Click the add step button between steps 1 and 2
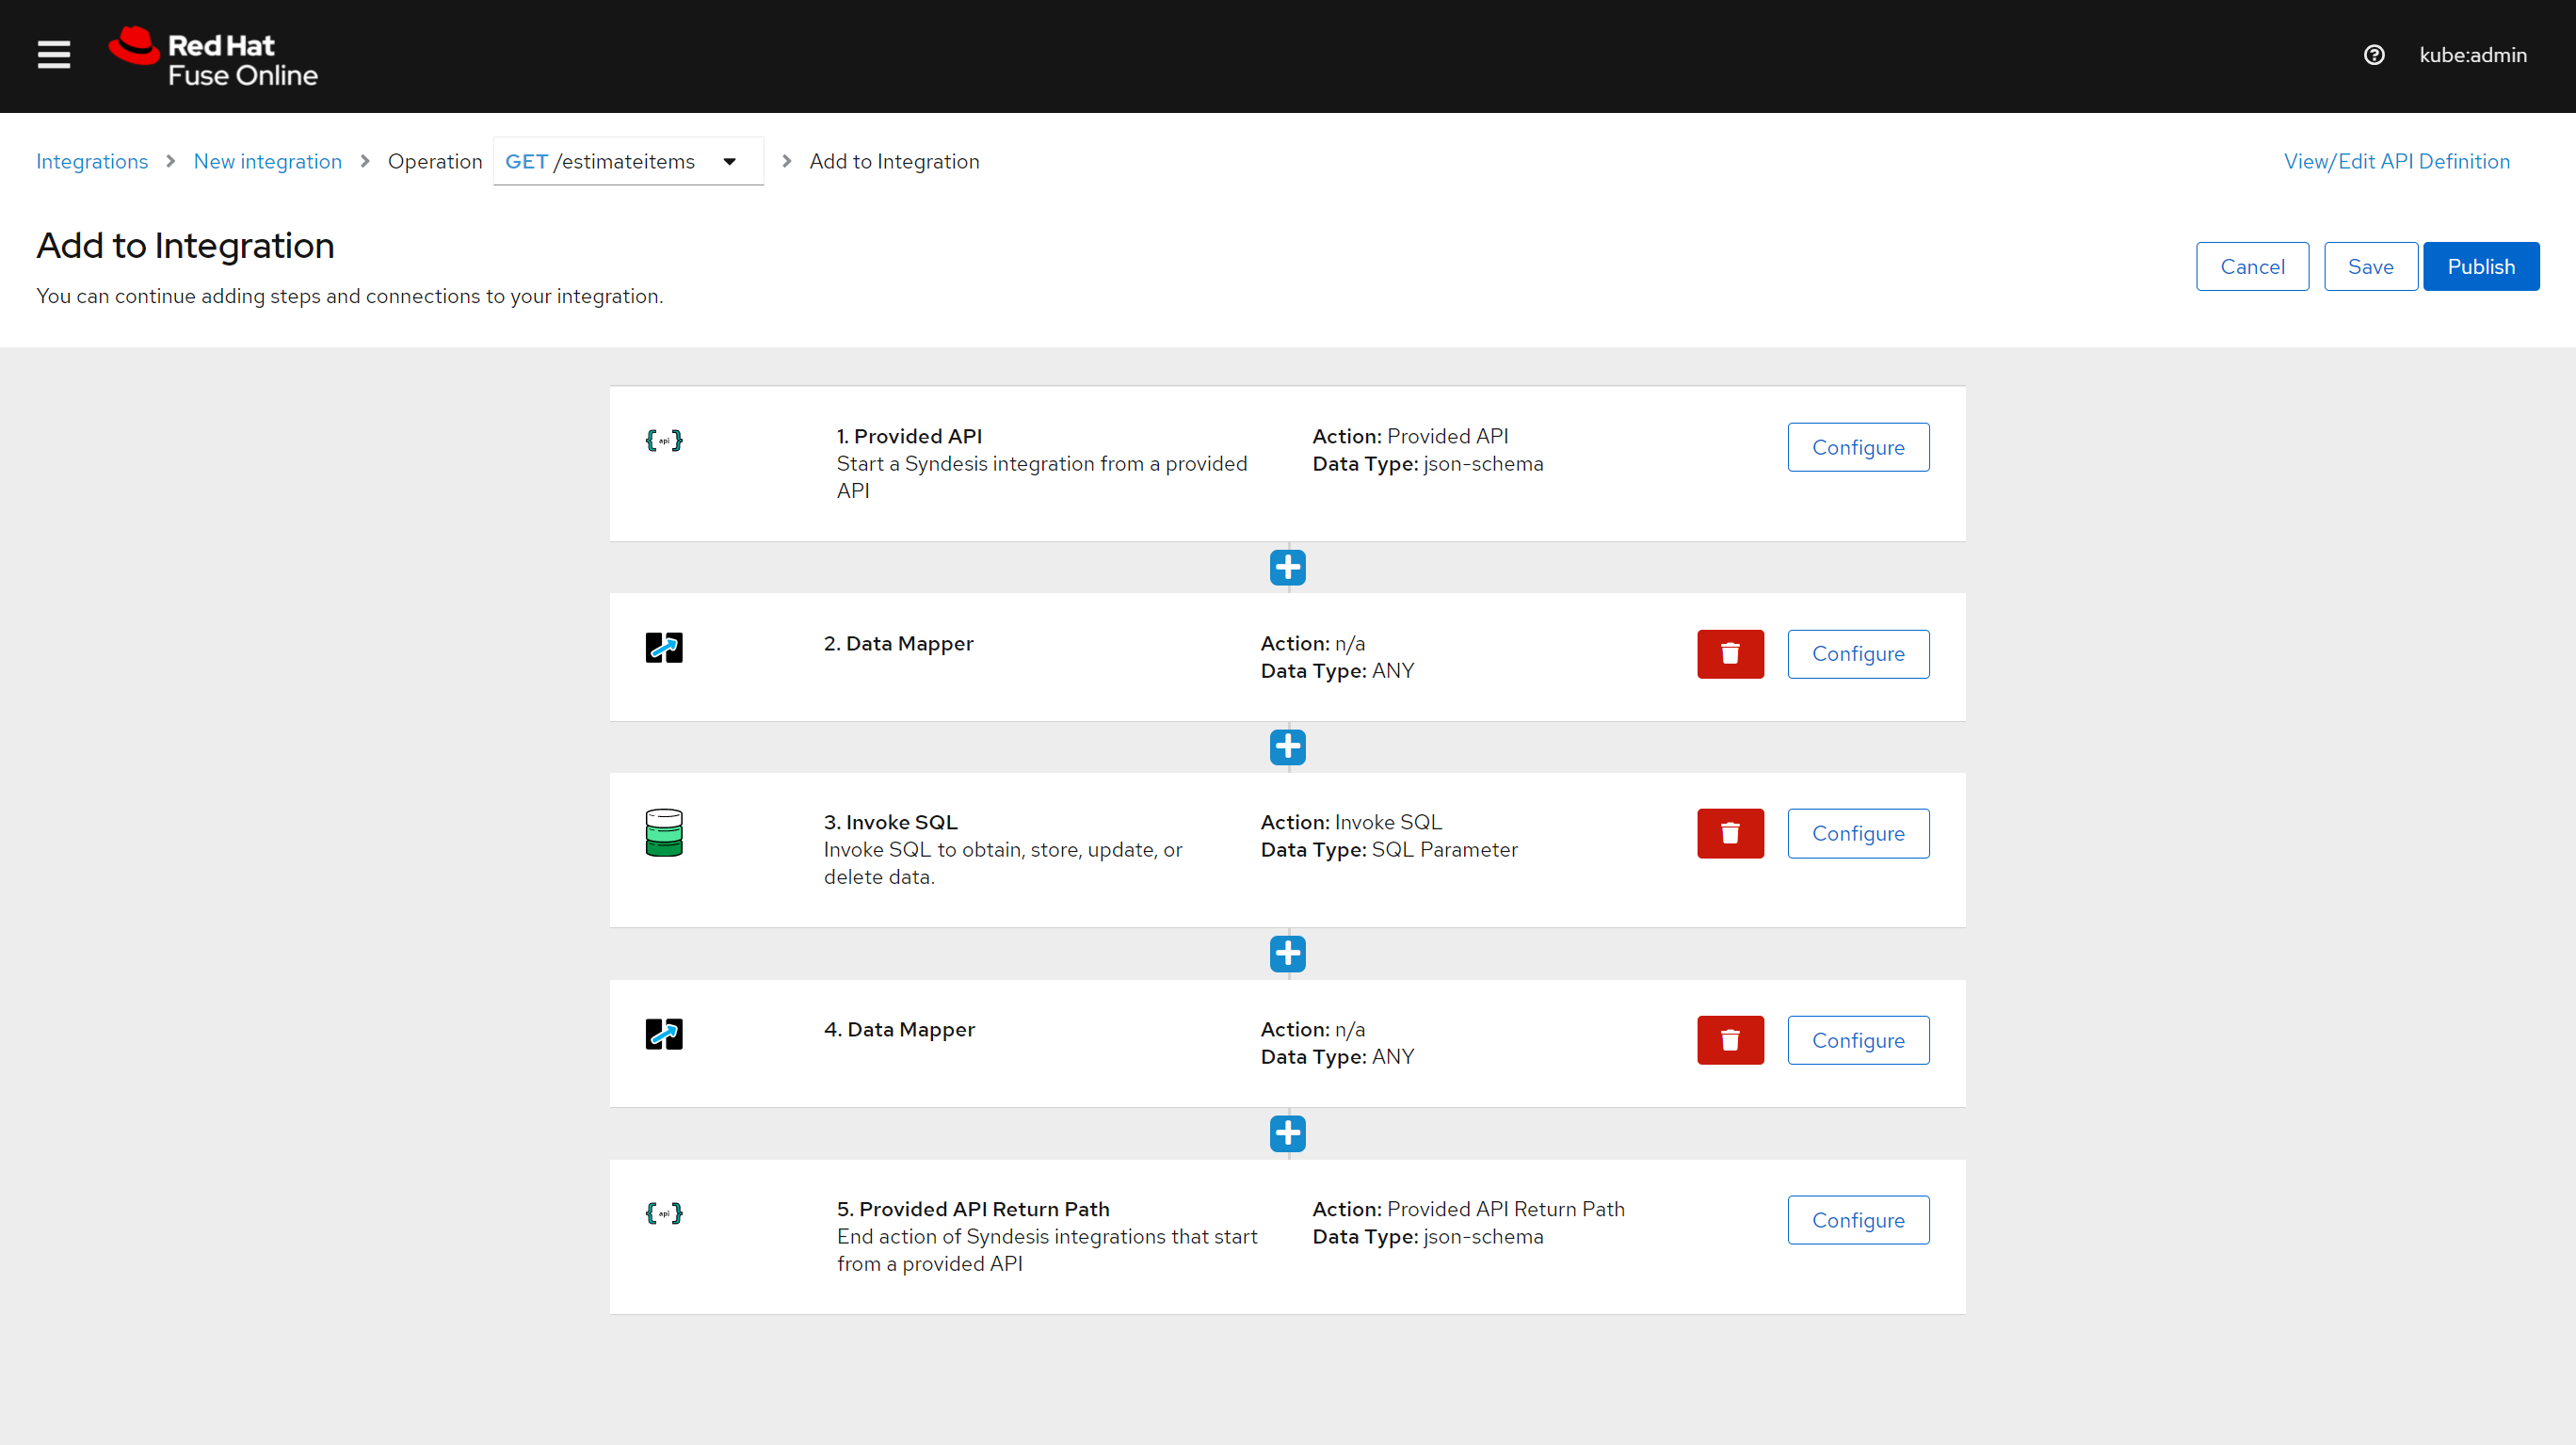This screenshot has height=1445, width=2576. click(1288, 568)
